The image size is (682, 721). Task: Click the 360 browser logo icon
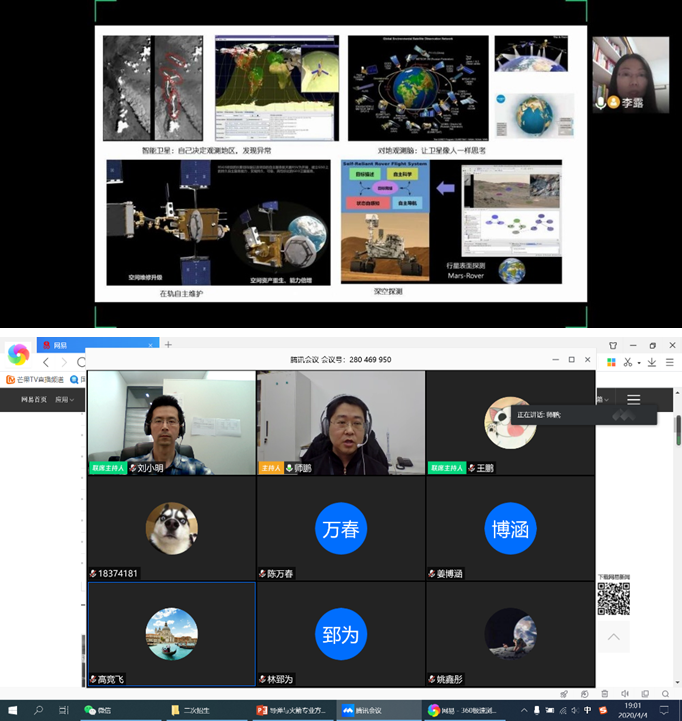pos(18,355)
